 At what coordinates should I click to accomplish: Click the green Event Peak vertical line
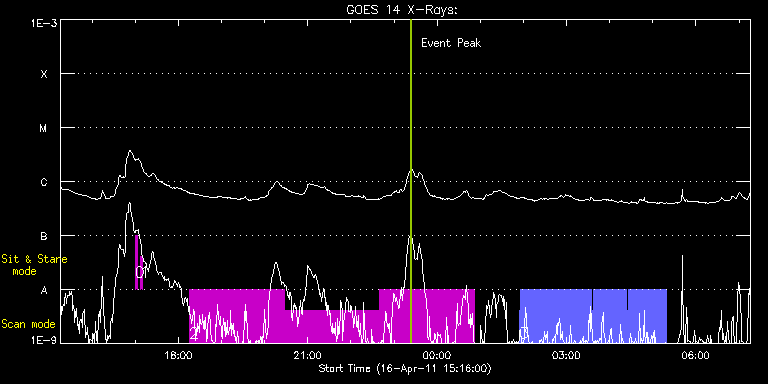point(410,181)
